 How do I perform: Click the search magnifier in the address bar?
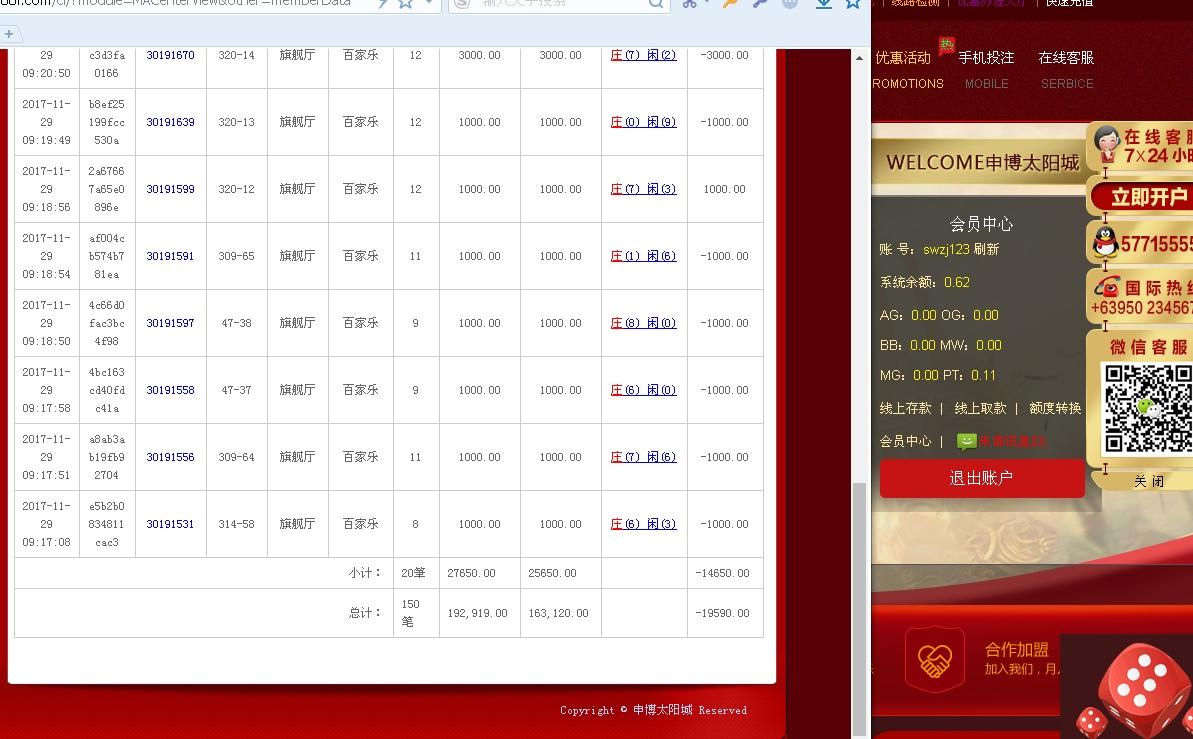[x=655, y=4]
